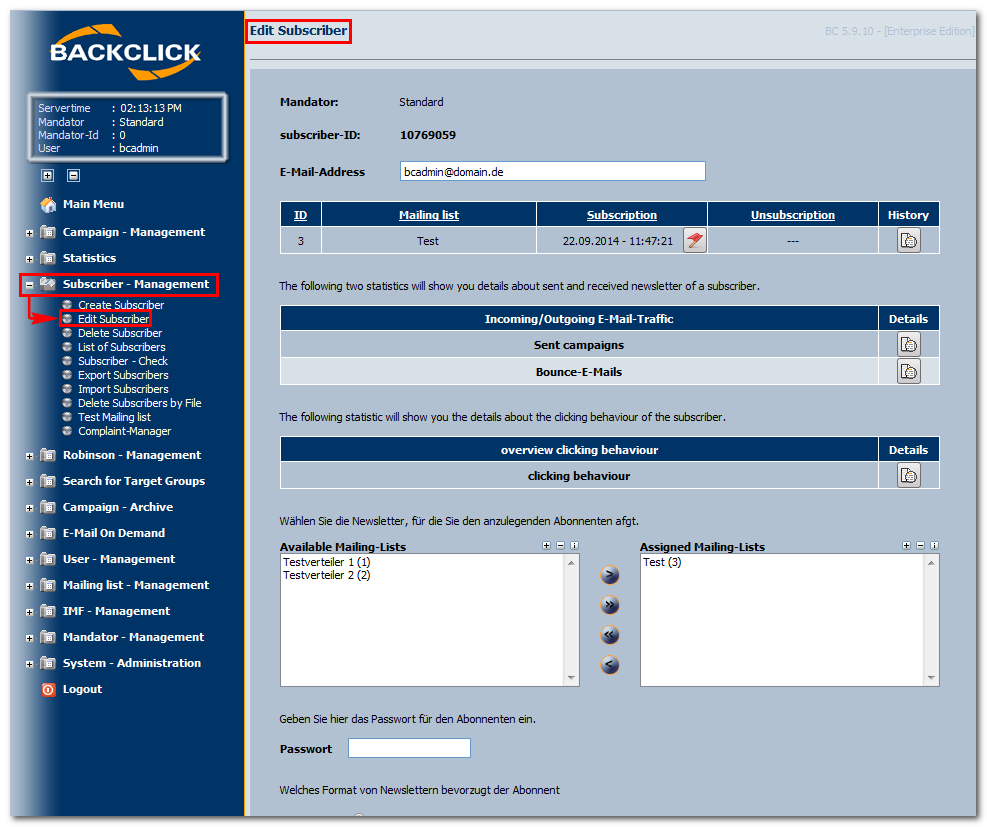Click Logout in the sidebar

click(x=82, y=689)
